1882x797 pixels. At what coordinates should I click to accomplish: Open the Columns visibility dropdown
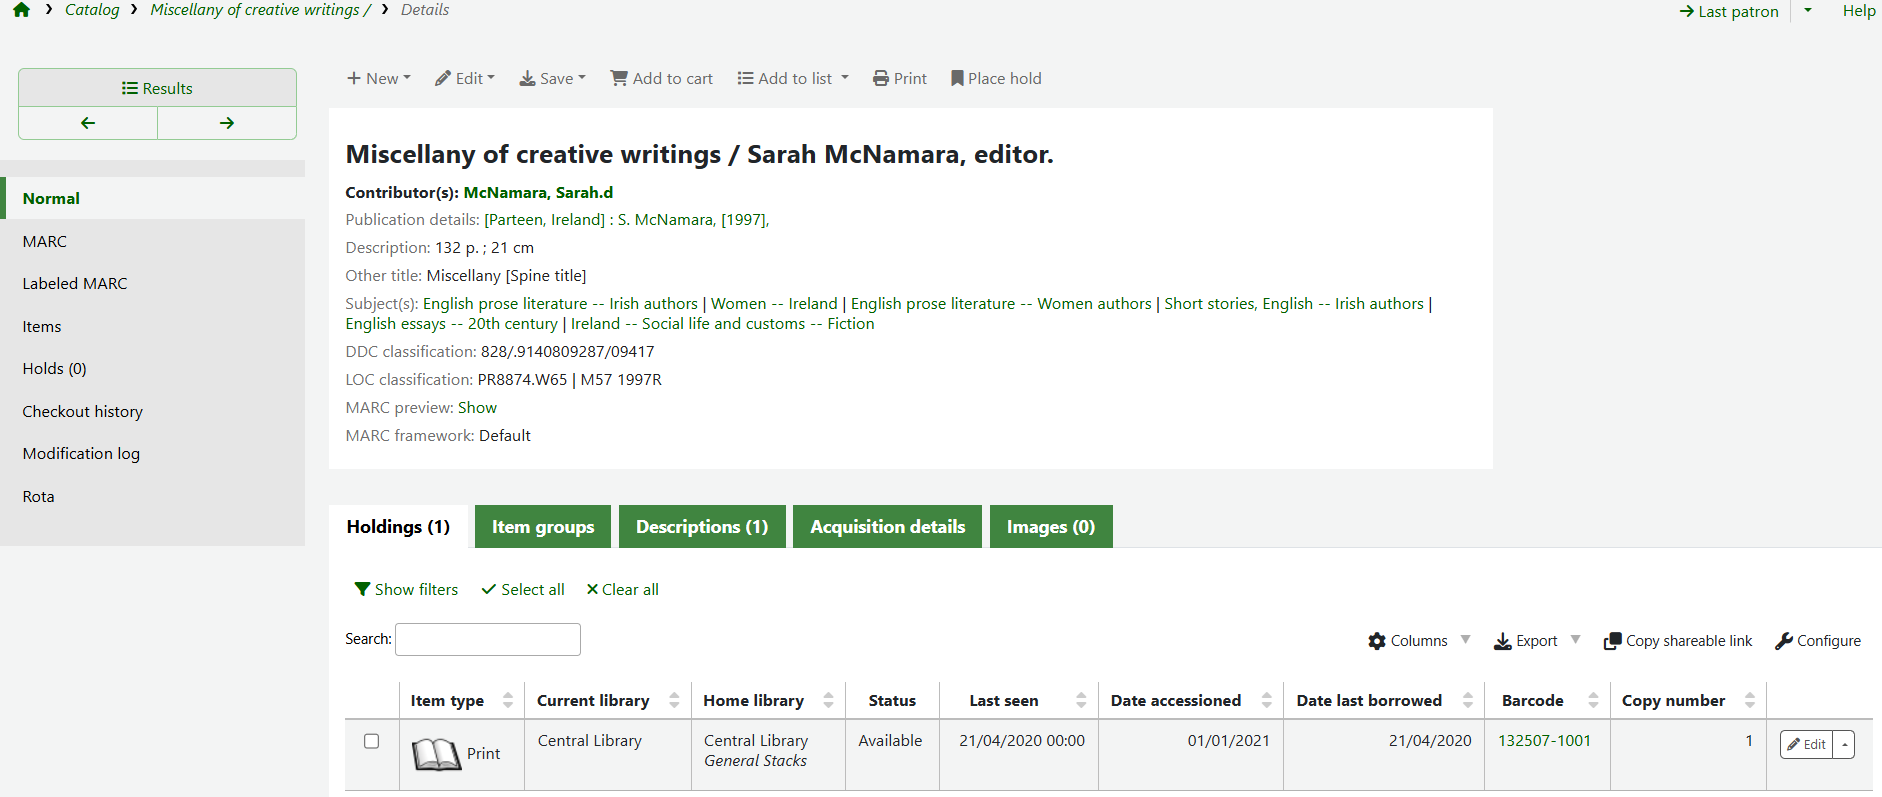click(x=1419, y=641)
